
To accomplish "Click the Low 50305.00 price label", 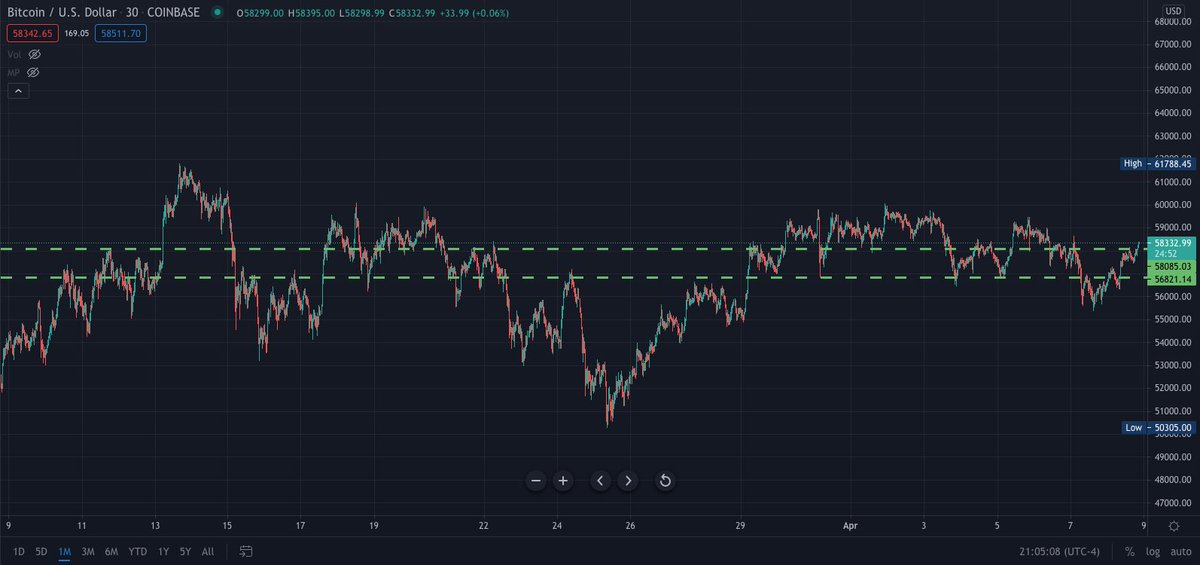I will point(1157,428).
